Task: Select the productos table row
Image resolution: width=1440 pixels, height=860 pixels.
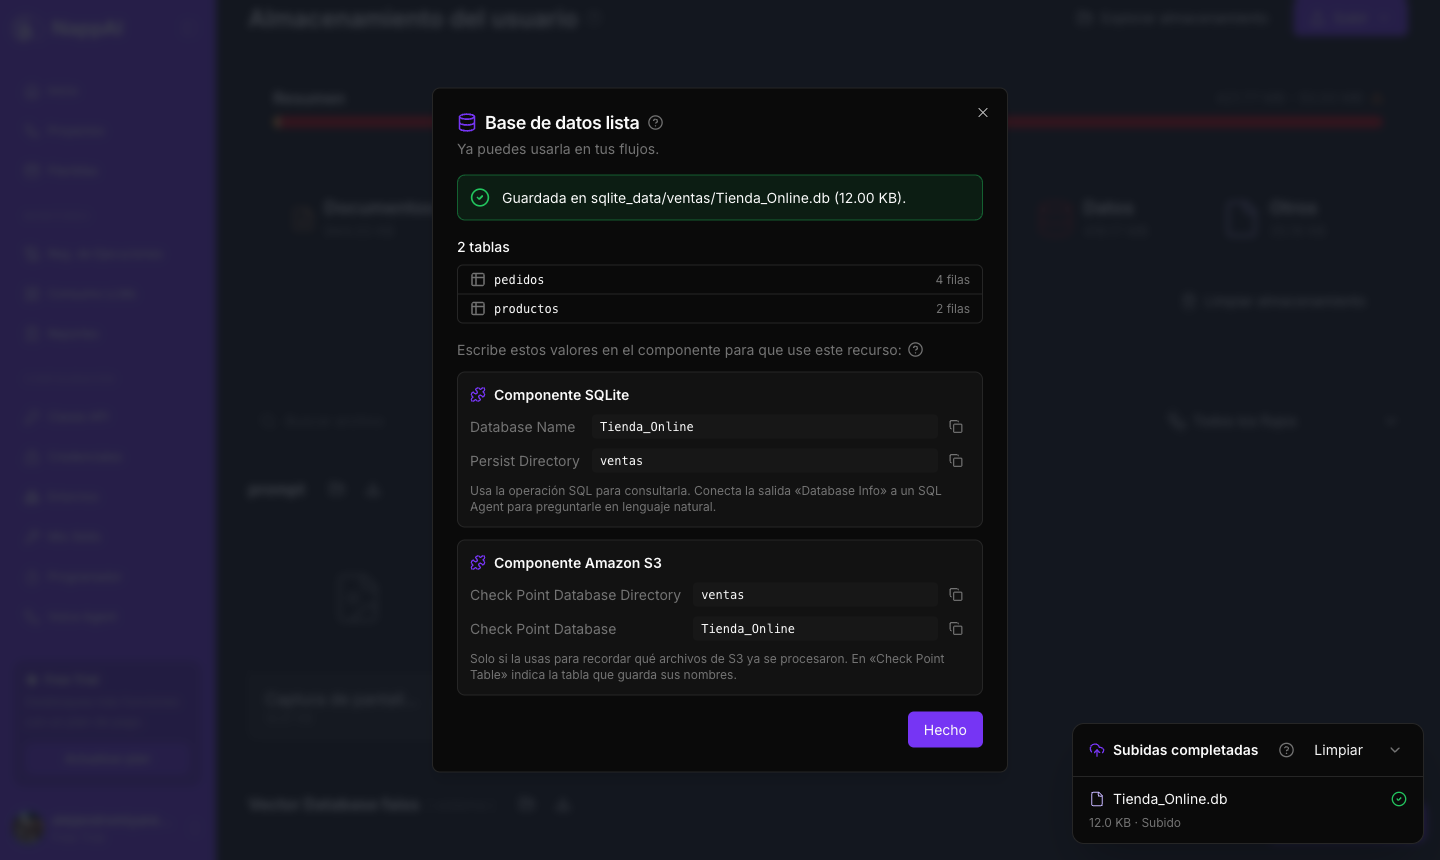Action: click(x=720, y=309)
